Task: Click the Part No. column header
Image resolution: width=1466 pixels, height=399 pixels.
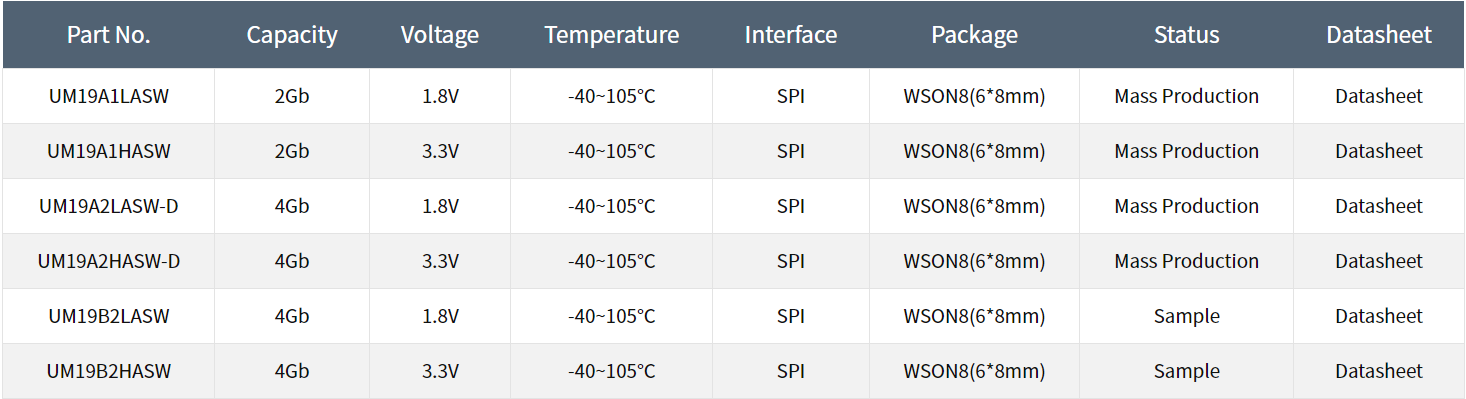Action: 108,35
